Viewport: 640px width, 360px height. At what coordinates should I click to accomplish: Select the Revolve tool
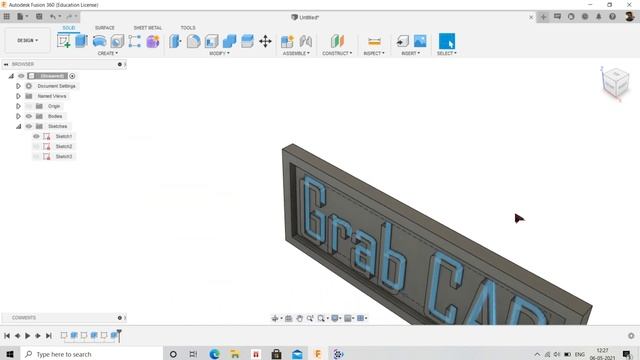tap(99, 41)
